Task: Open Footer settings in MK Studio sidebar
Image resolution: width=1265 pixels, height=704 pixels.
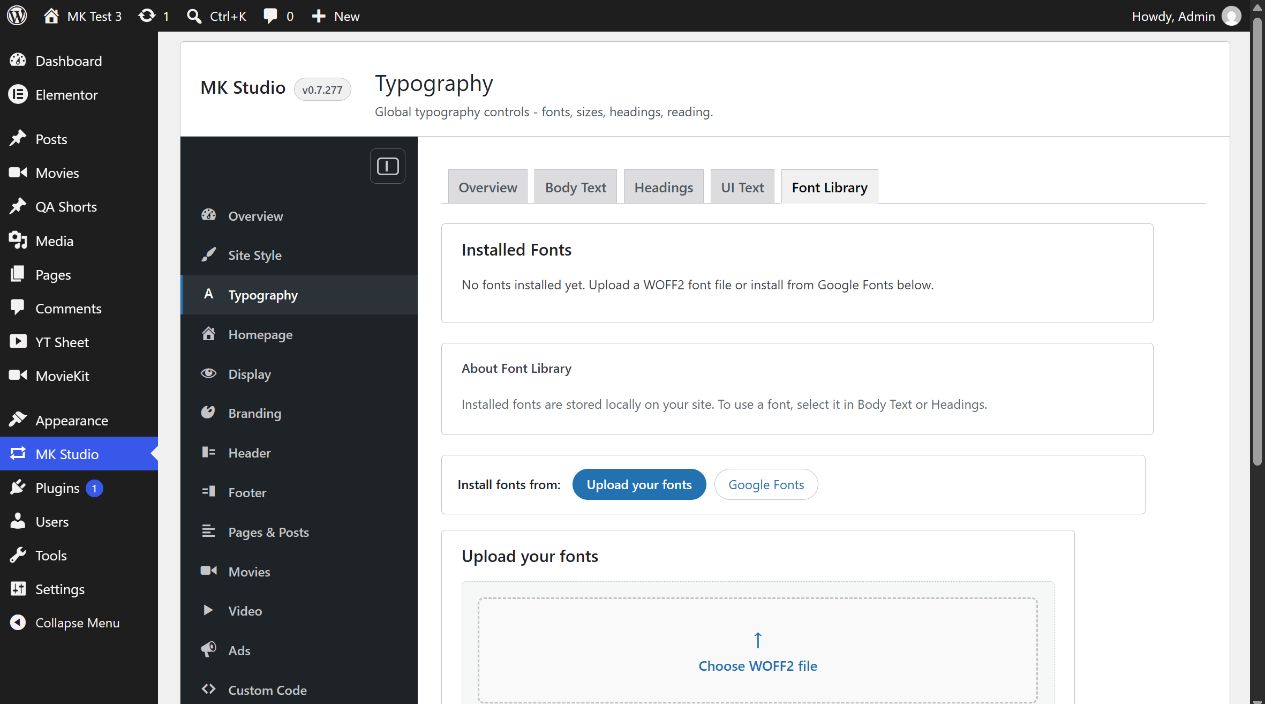Action: (x=299, y=493)
